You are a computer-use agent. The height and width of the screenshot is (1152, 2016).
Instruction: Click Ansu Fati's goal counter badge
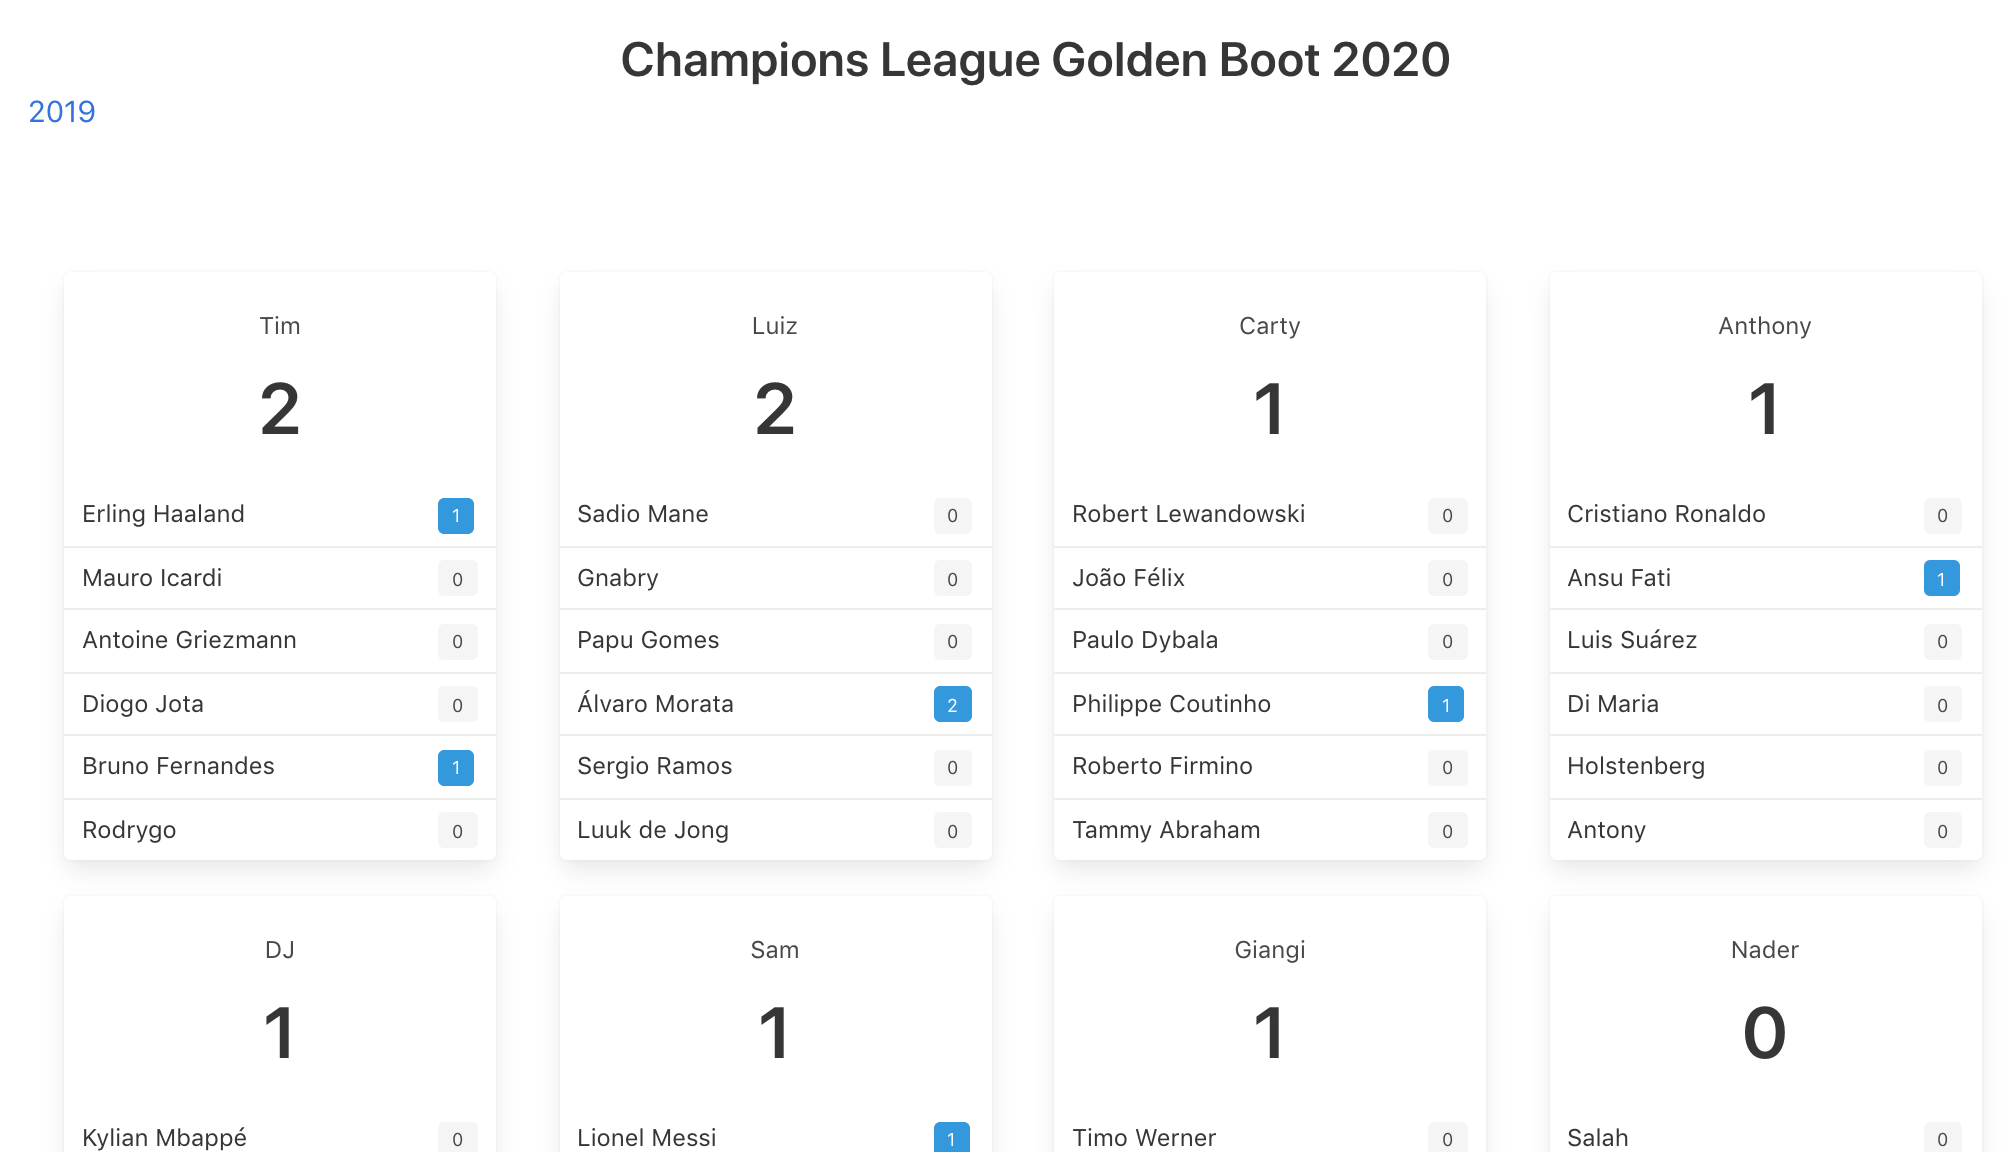[x=1941, y=578]
